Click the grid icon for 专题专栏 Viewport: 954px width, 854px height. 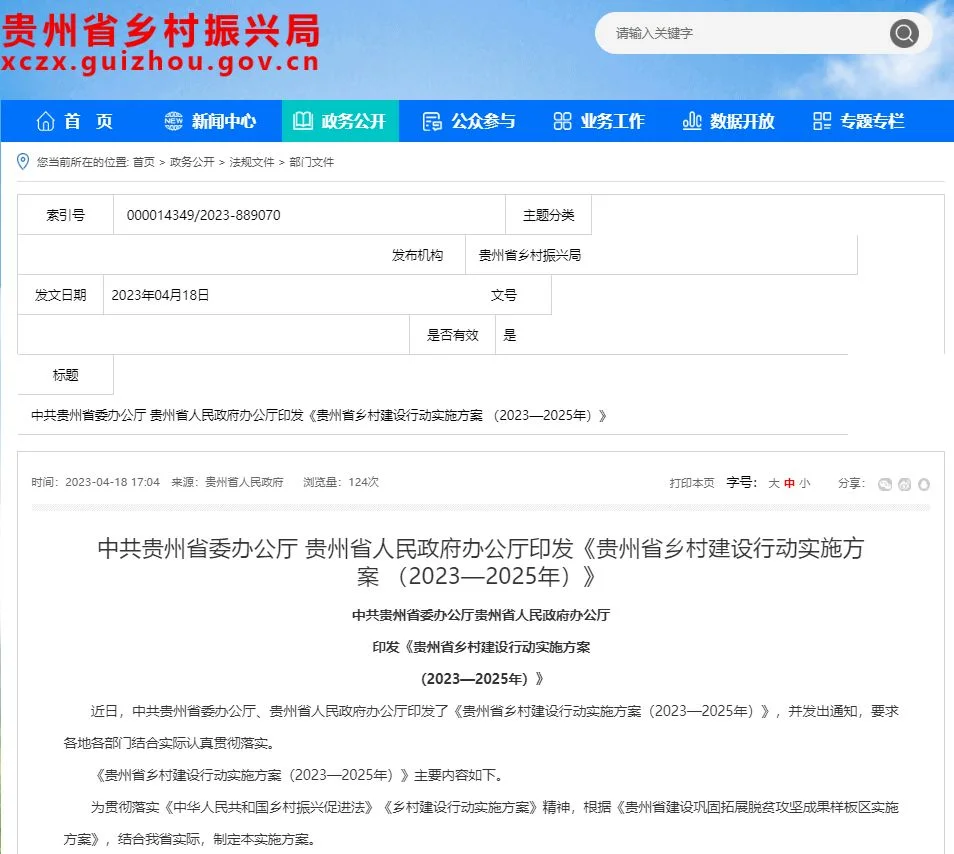[822, 121]
